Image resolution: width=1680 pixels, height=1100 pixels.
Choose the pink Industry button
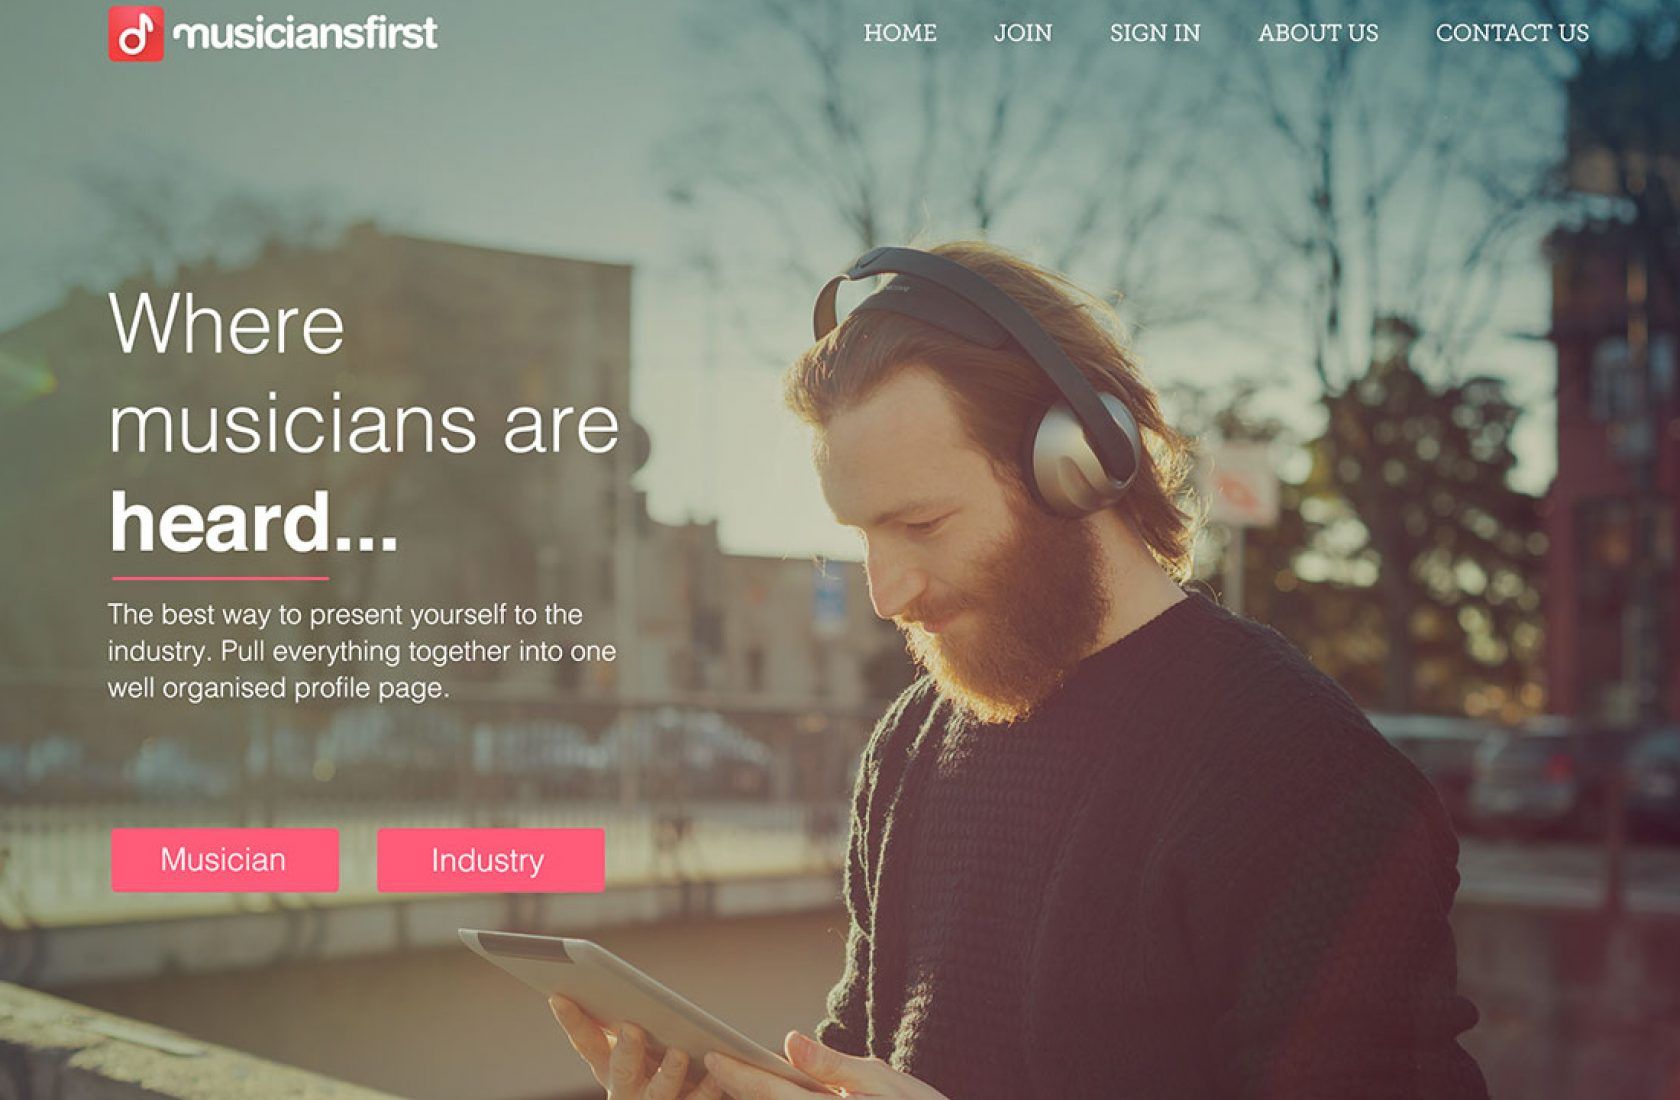pos(491,860)
